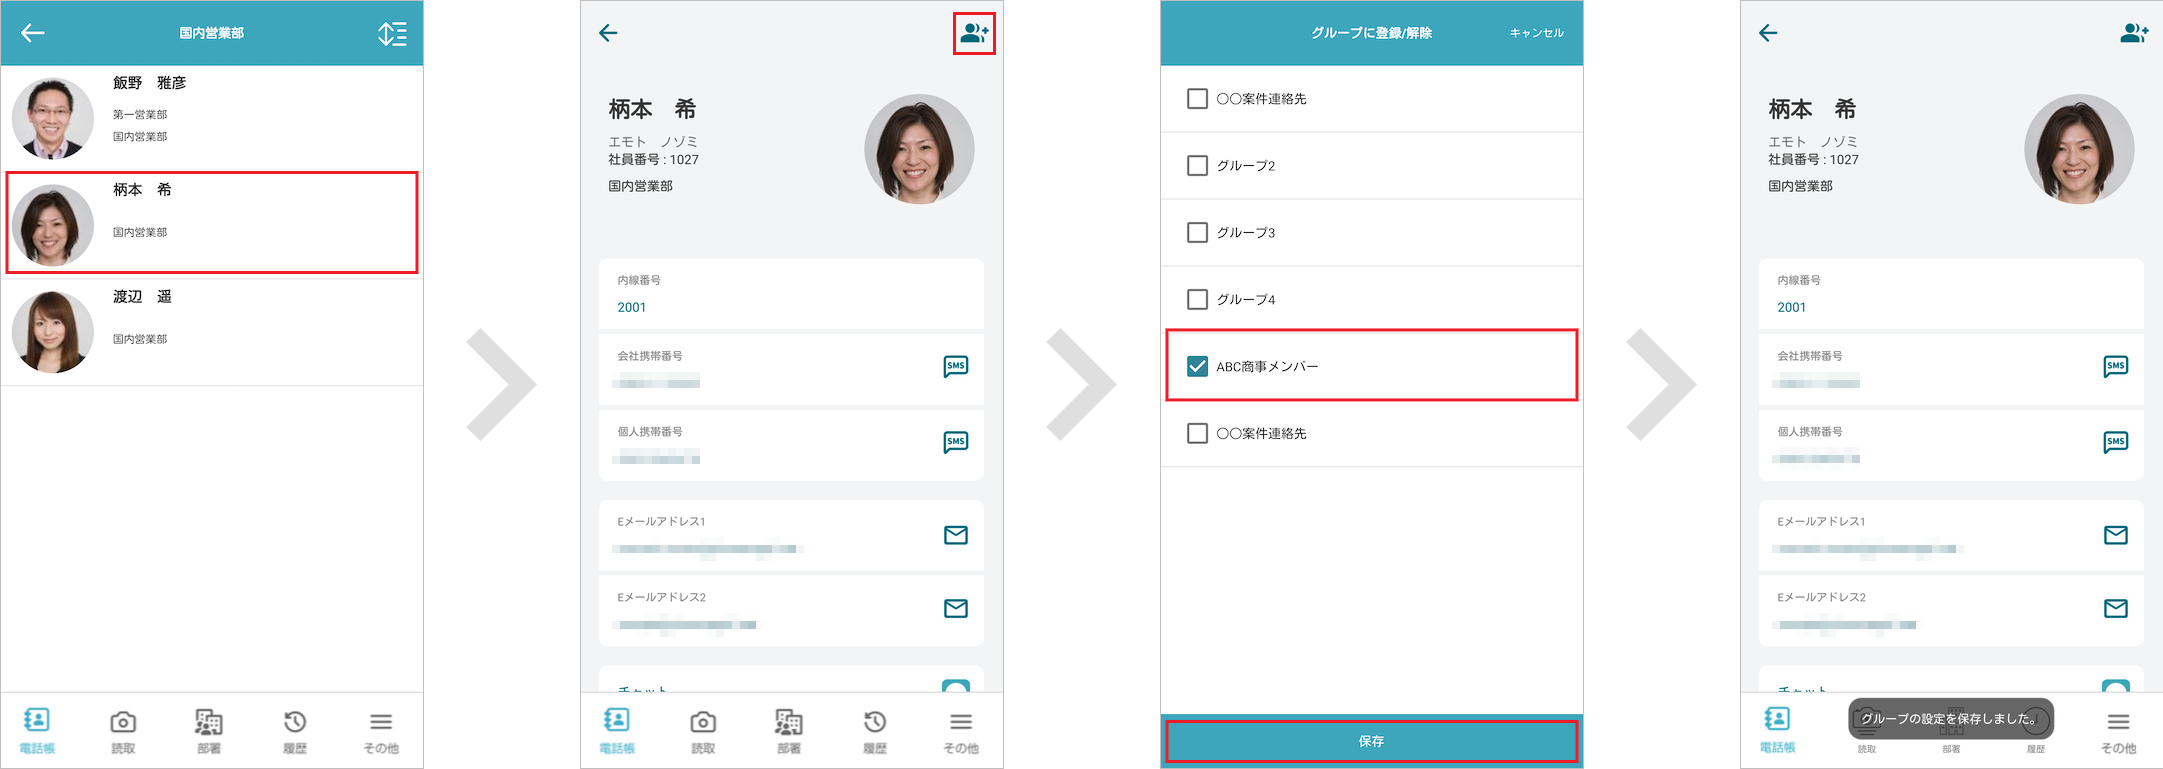2163x769 pixels.
Task: Tap mail icon for Eメールアドレス1 on detail without toast
Action: tap(956, 535)
